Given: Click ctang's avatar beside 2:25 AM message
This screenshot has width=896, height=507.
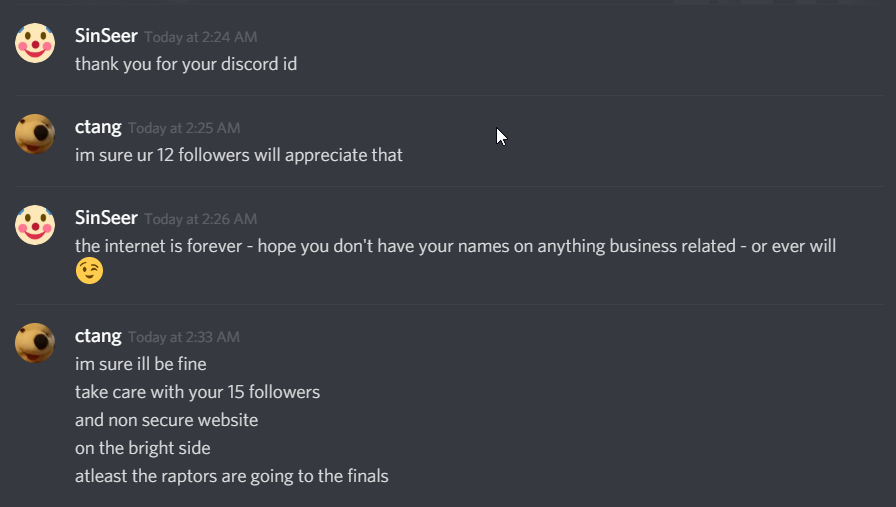Looking at the screenshot, I should [x=35, y=134].
